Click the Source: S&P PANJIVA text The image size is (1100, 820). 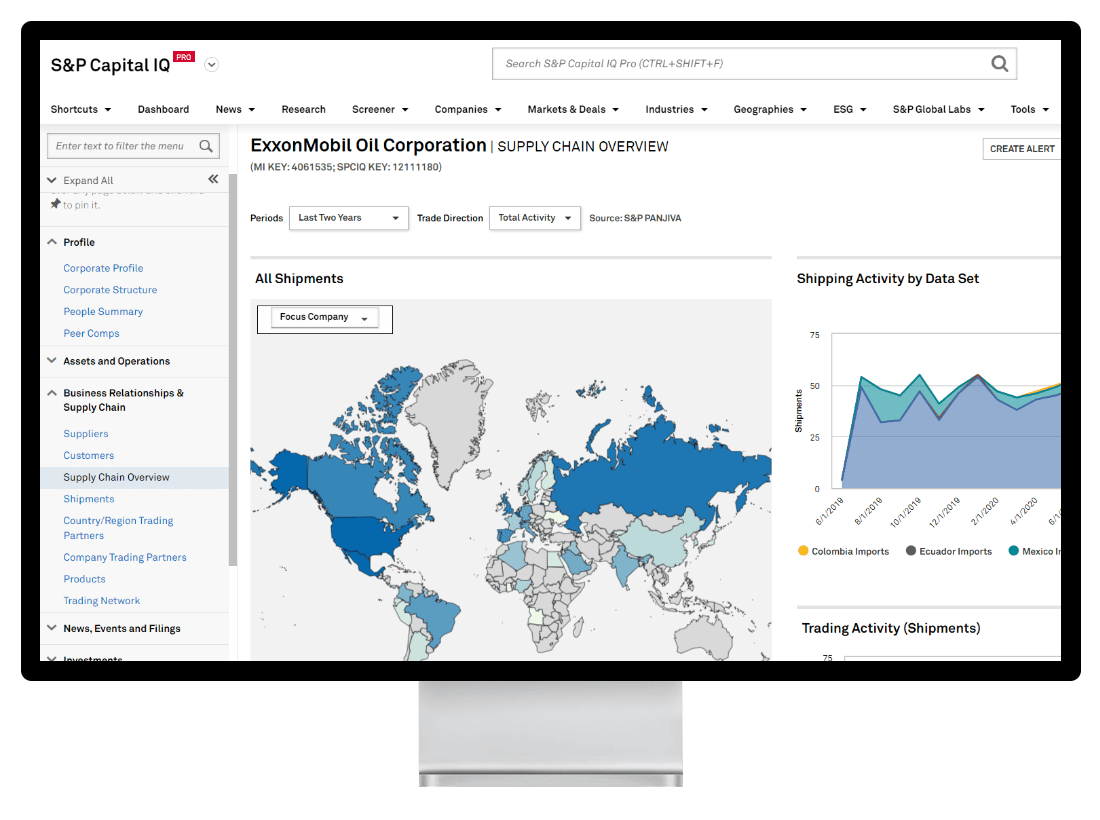pyautogui.click(x=635, y=218)
